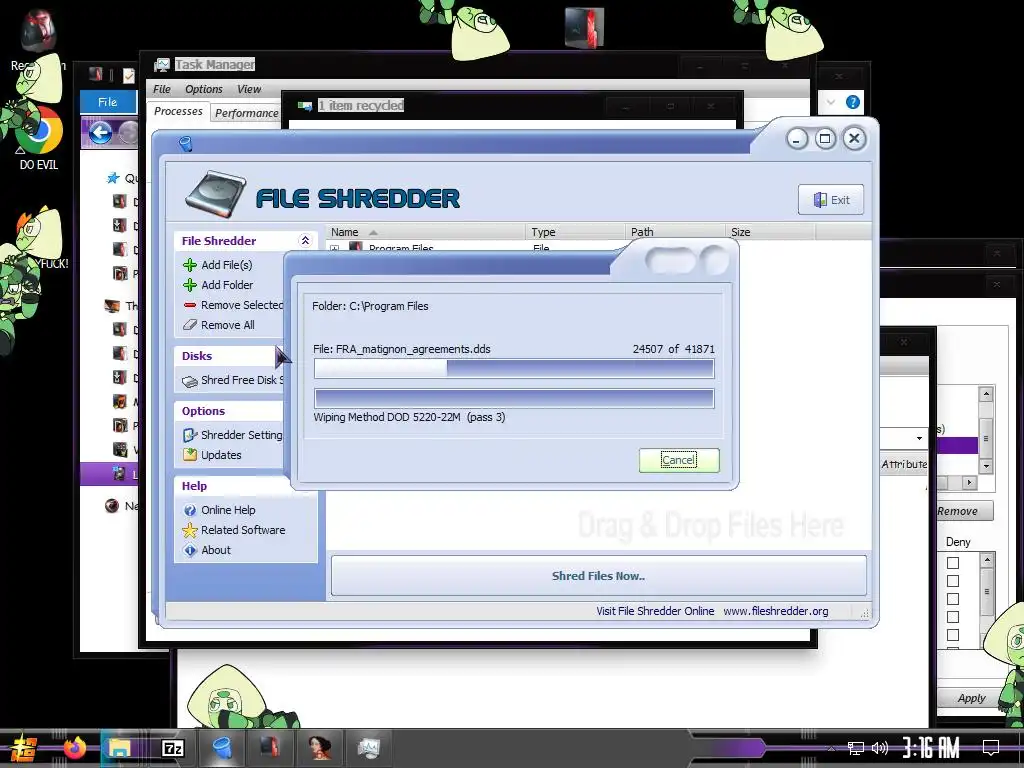Sort list by Size column header
Screen dimensions: 1024x768
tap(769, 232)
